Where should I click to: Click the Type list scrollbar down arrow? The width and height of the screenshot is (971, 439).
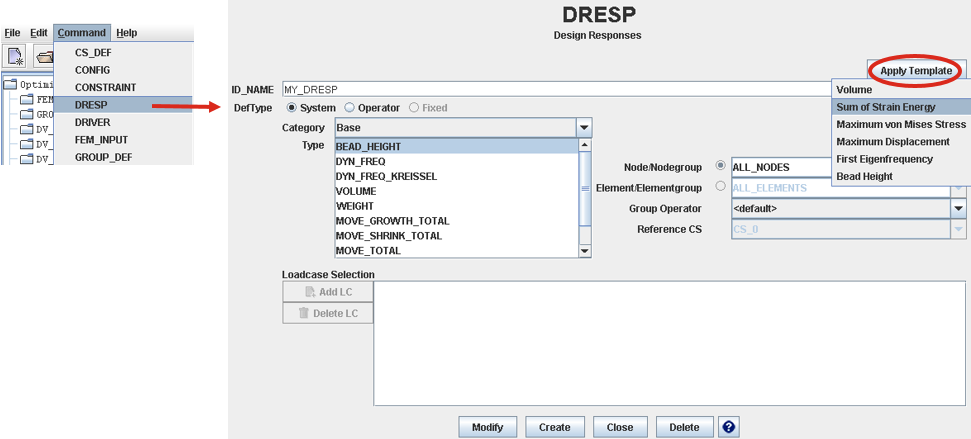pos(585,251)
